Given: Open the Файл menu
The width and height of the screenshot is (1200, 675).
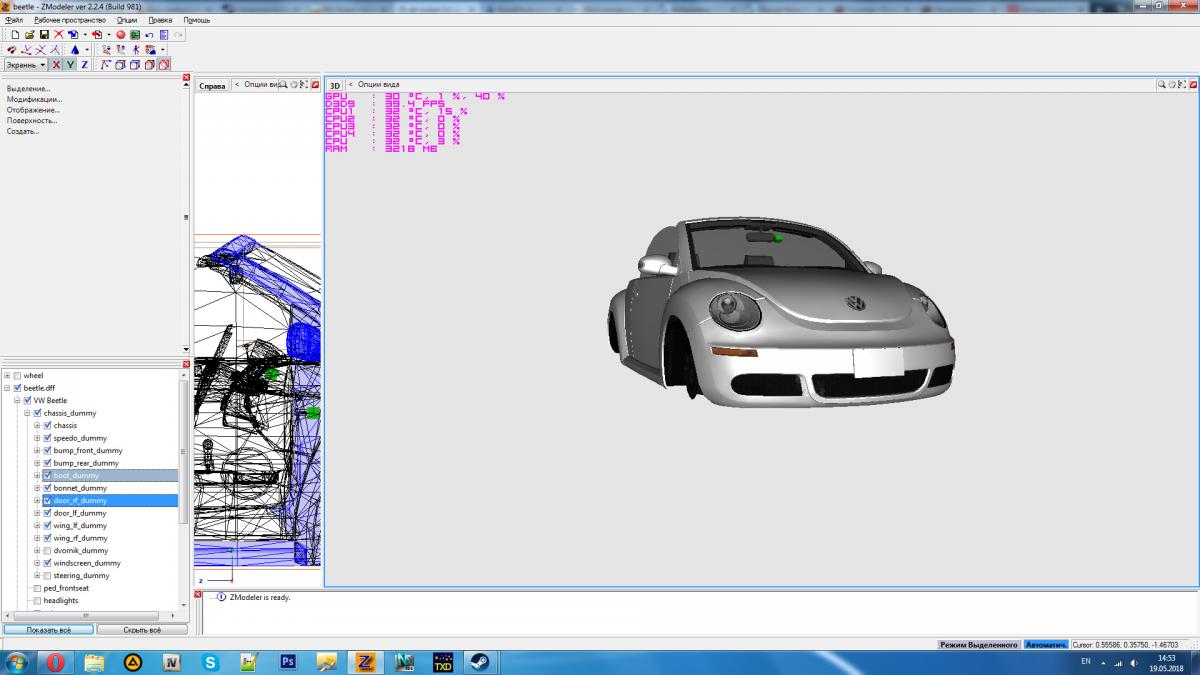Looking at the screenshot, I should [x=14, y=20].
